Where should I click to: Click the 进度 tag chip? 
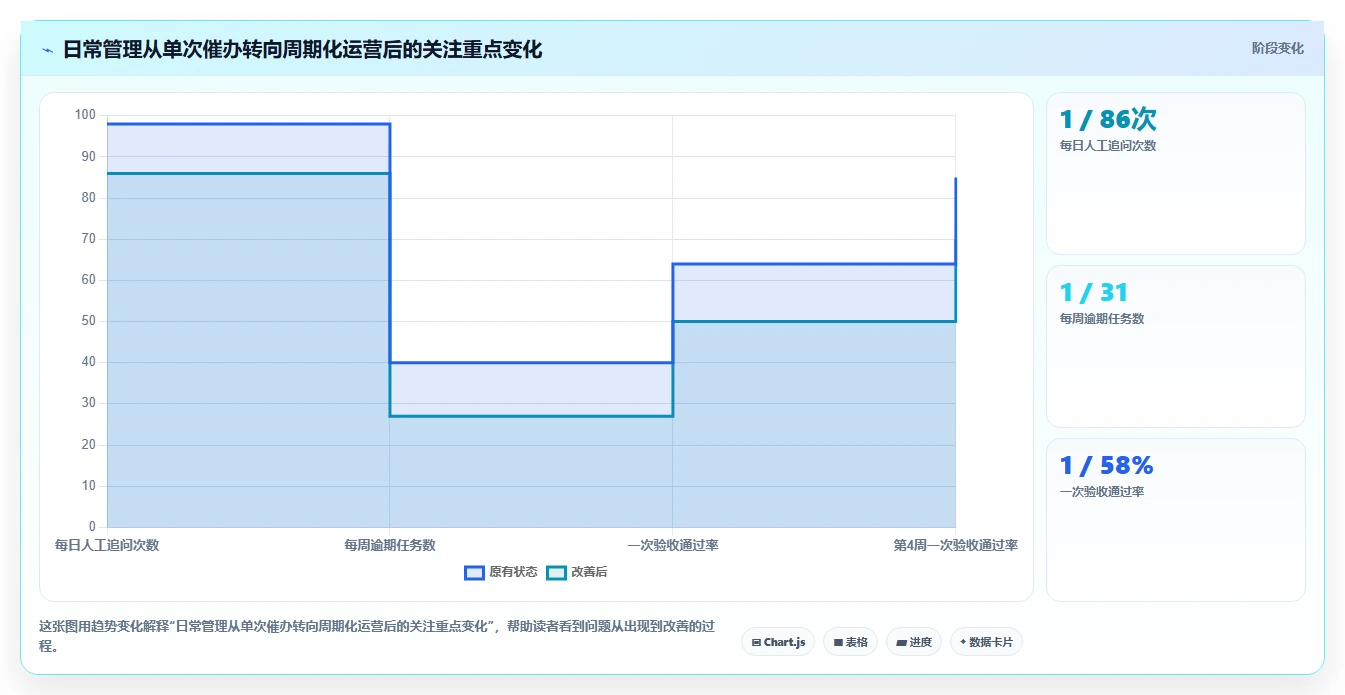coord(914,642)
